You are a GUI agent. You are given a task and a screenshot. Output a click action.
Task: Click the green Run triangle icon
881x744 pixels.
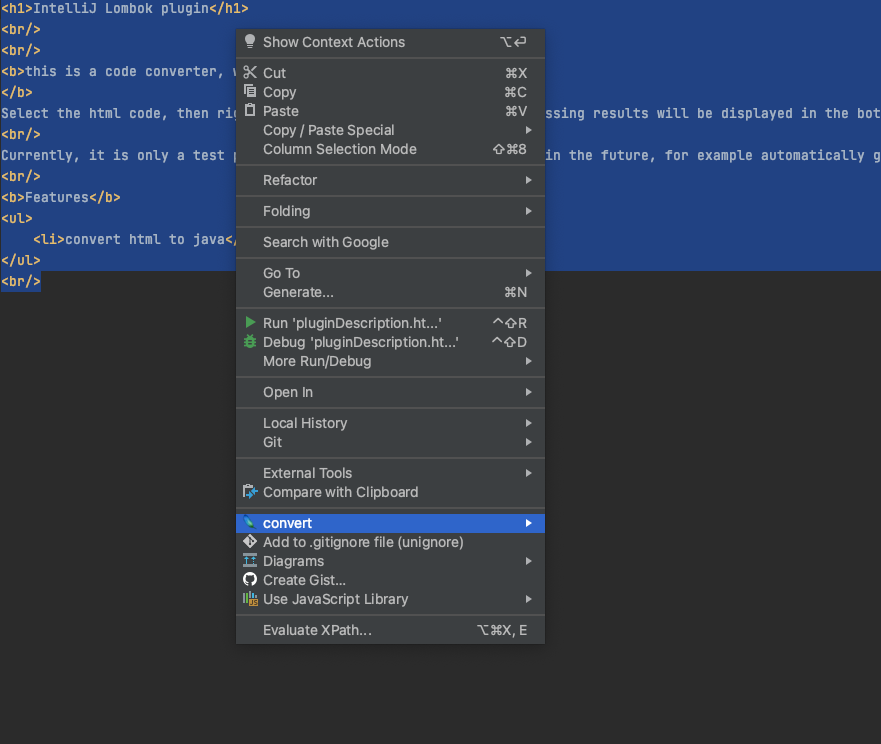251,323
